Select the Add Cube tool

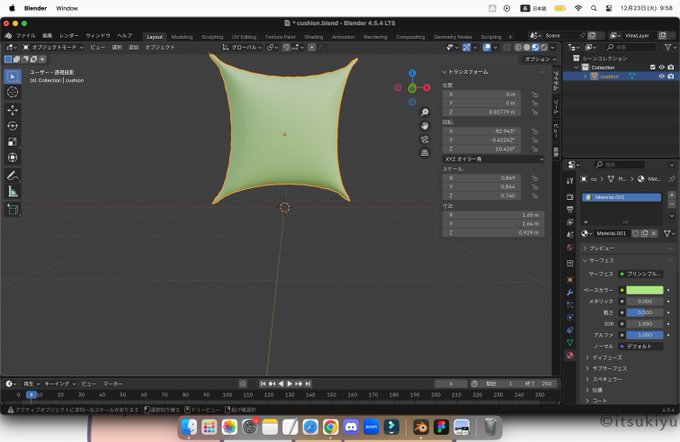click(13, 210)
